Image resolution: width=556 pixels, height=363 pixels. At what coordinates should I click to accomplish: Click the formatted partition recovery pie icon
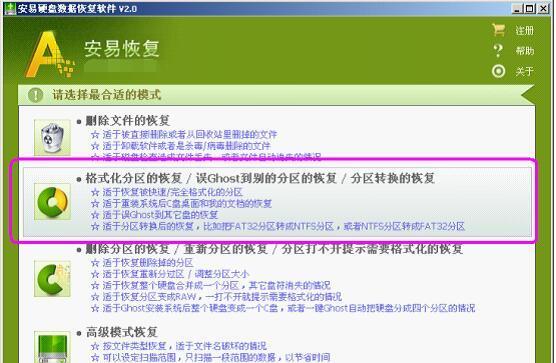click(52, 202)
